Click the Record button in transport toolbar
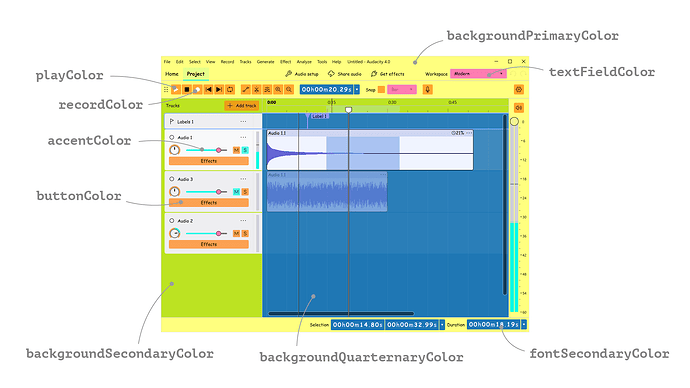This screenshot has height=388, width=690. tap(198, 90)
